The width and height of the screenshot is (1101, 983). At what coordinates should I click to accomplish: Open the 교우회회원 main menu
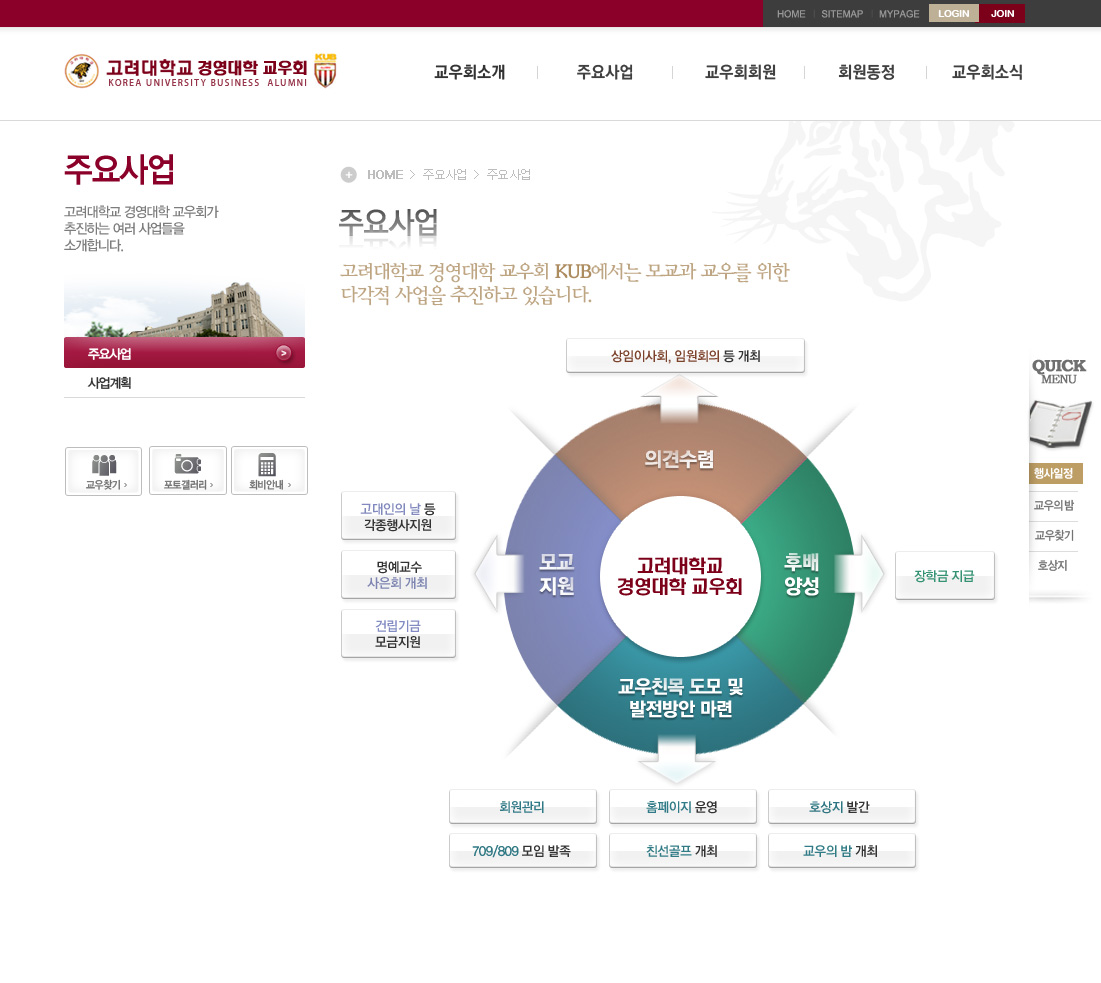coord(740,72)
